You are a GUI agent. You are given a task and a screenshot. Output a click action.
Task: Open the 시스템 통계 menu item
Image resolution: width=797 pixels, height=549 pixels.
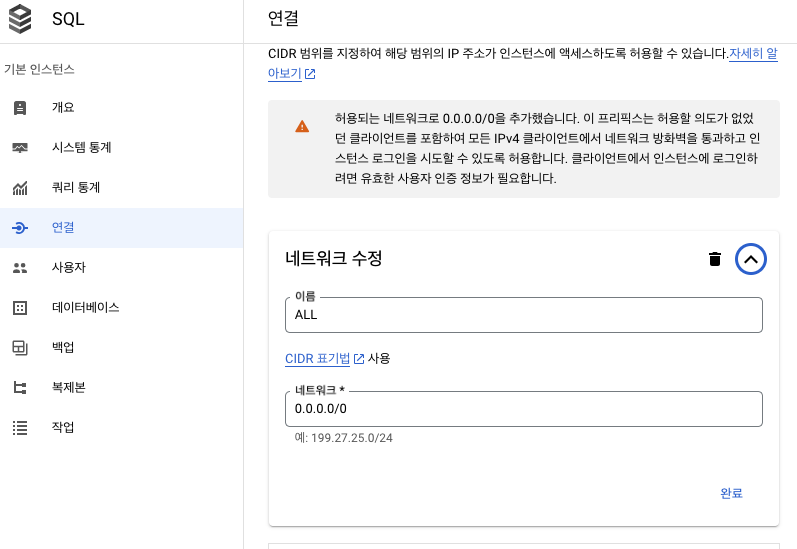pyautogui.click(x=121, y=148)
